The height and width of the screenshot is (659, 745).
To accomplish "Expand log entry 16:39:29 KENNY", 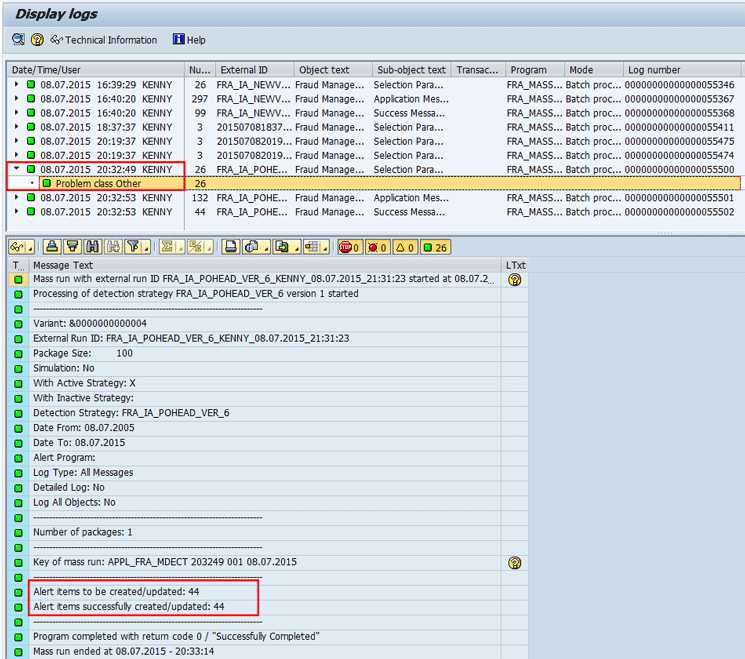I will pyautogui.click(x=17, y=85).
